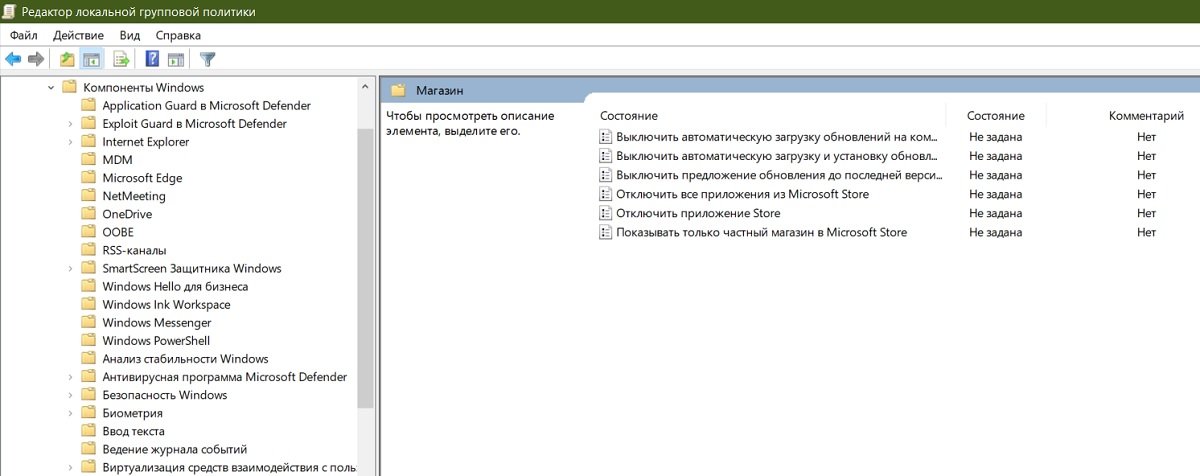Select the OneDrive folder in tree
This screenshot has width=1200, height=476.
[x=127, y=214]
